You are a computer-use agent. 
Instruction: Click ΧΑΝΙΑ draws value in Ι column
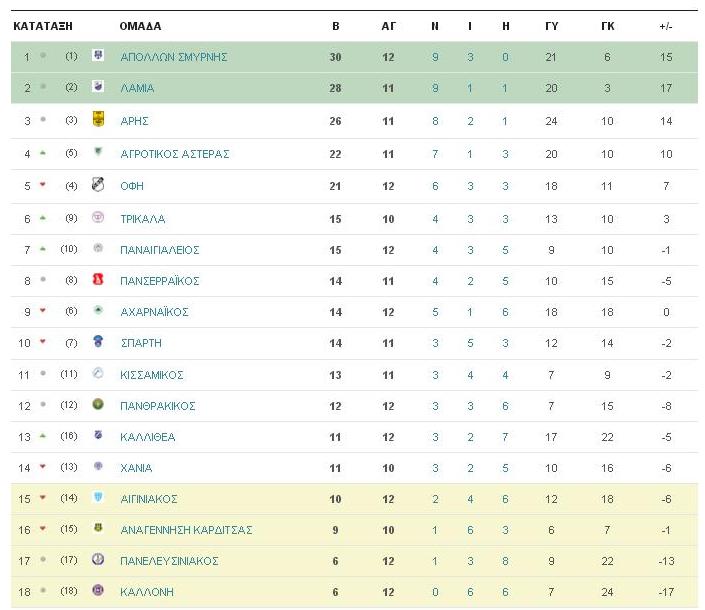click(x=470, y=468)
